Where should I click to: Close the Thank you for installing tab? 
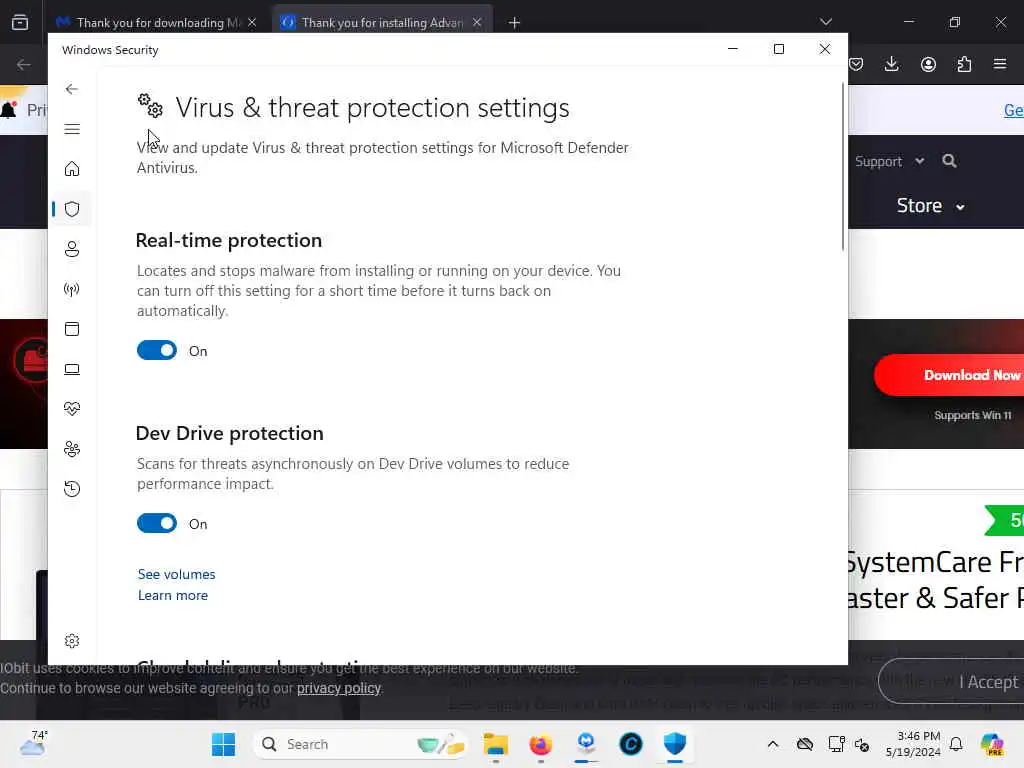(x=477, y=22)
